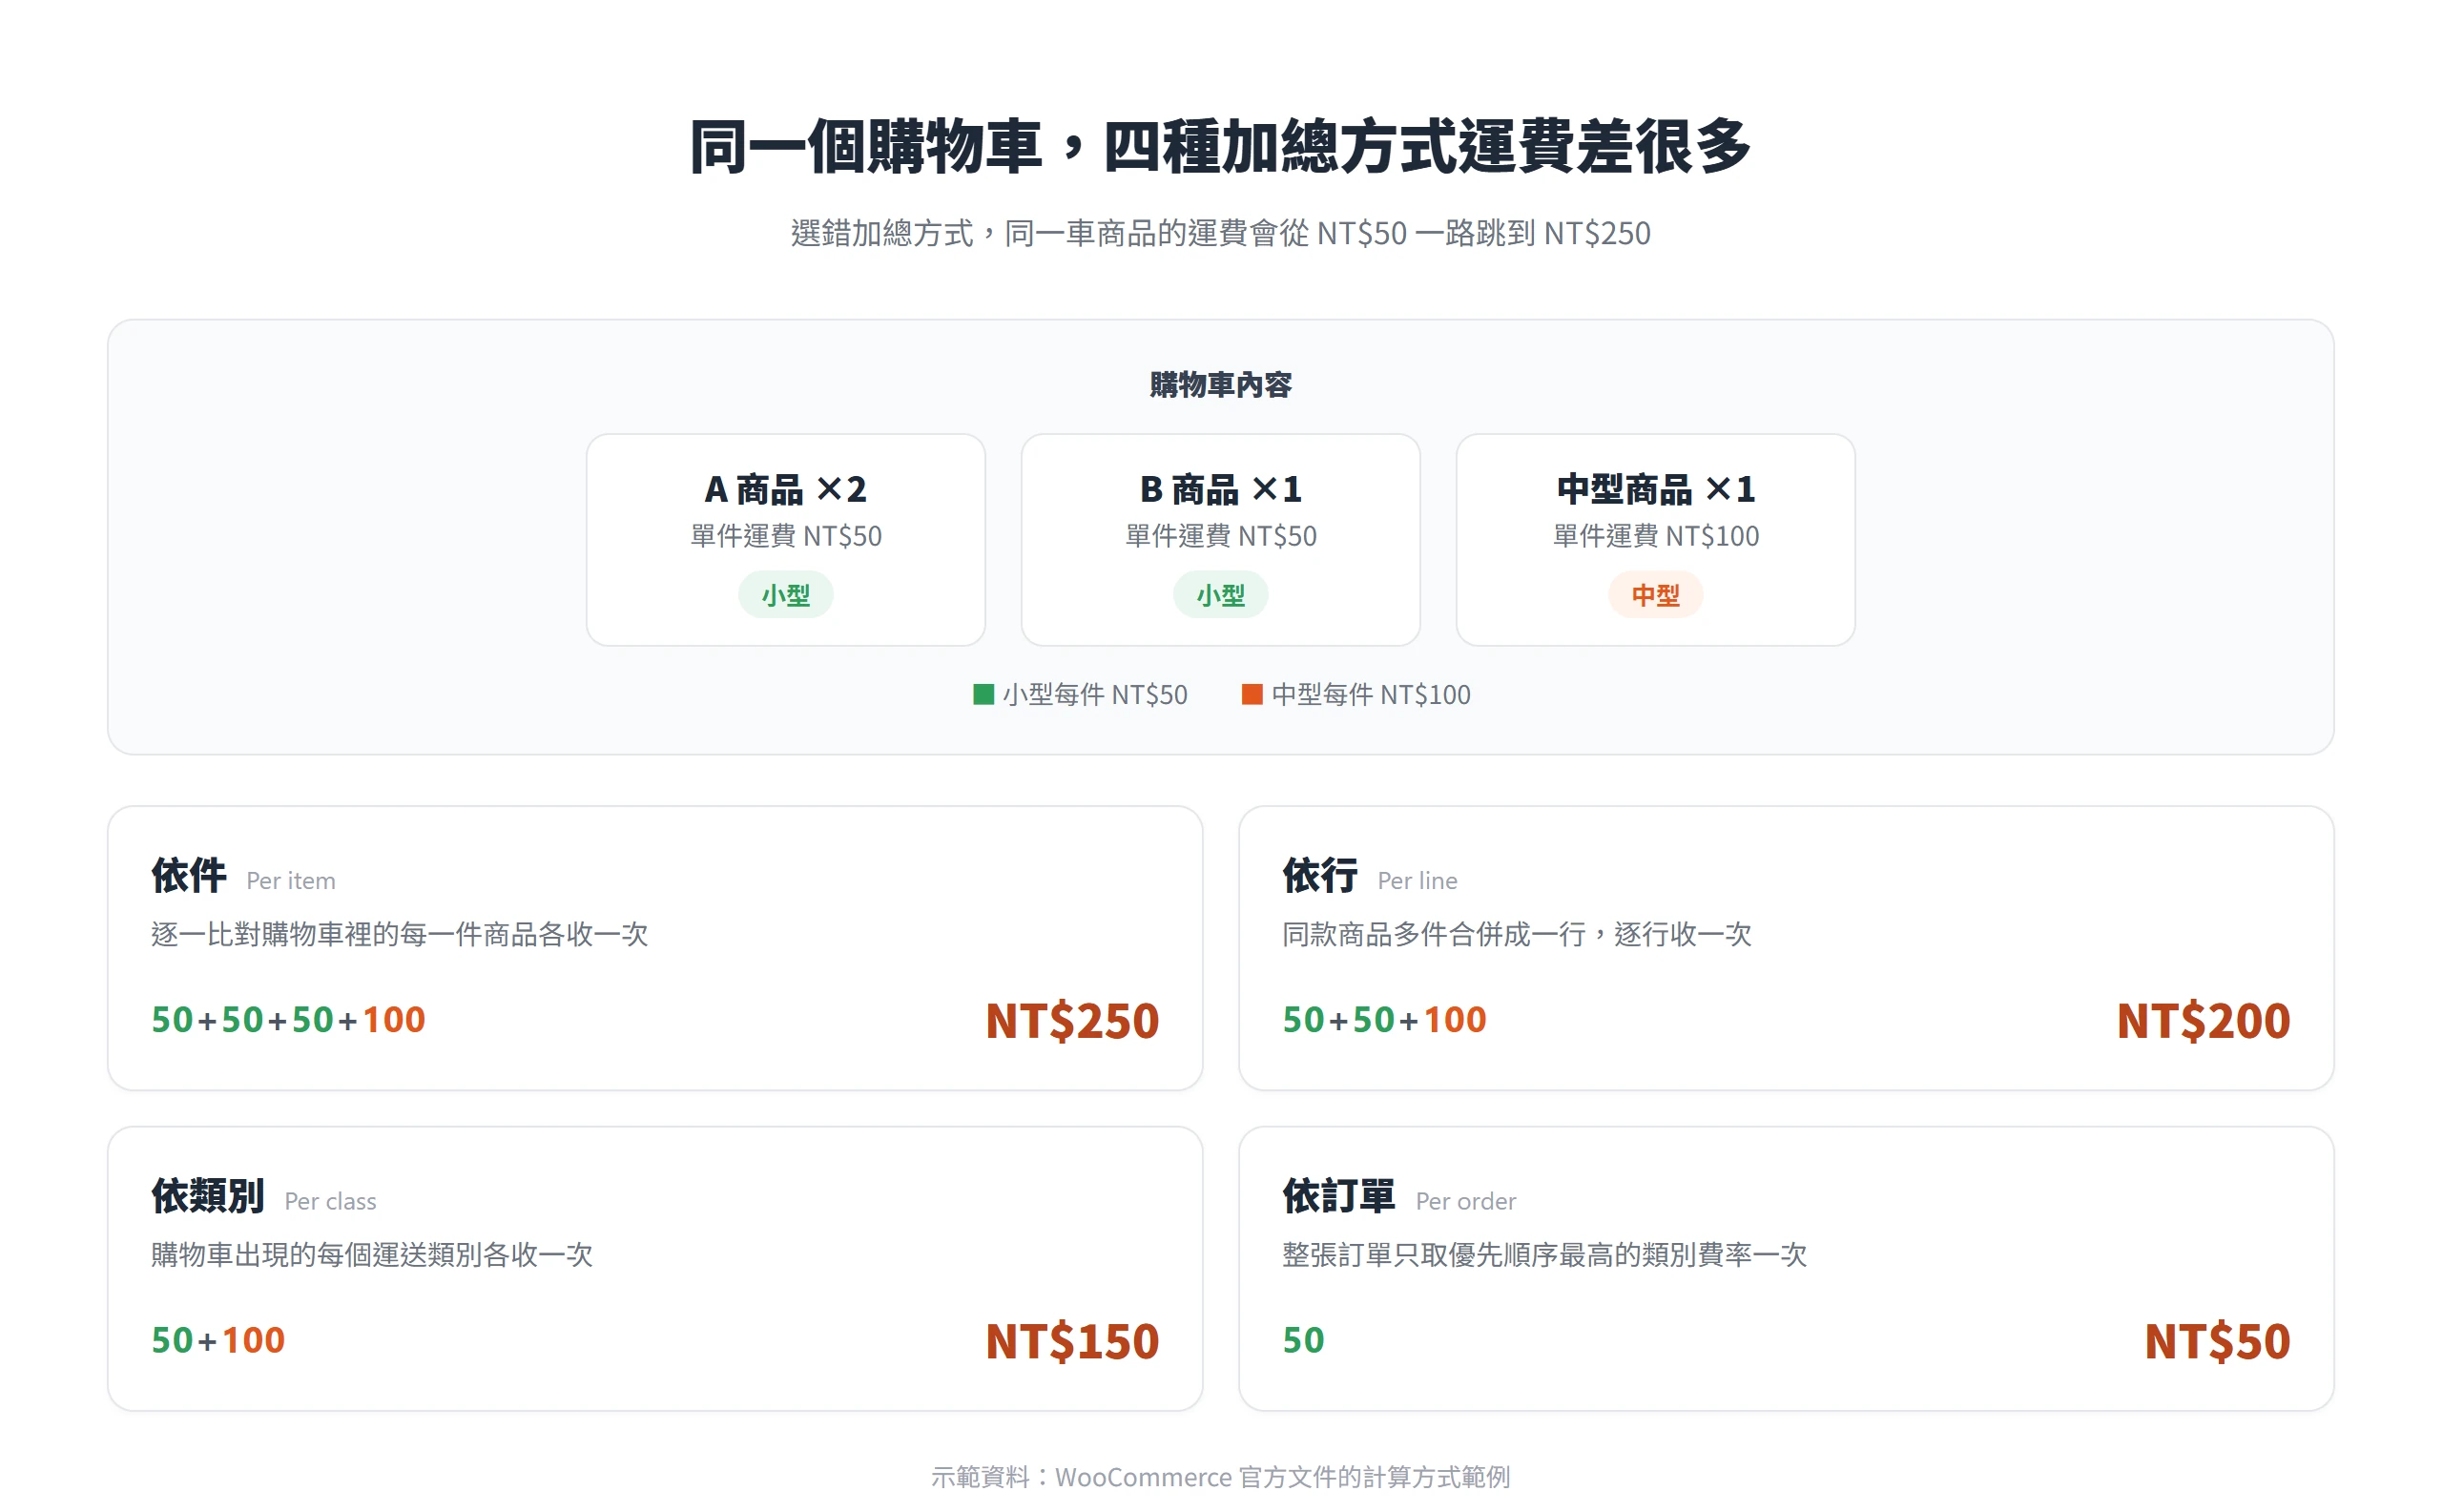Click the main heading 同一個購物車，四種加總方式運費差很多
This screenshot has height=1512, width=2442.
pos(1220,147)
